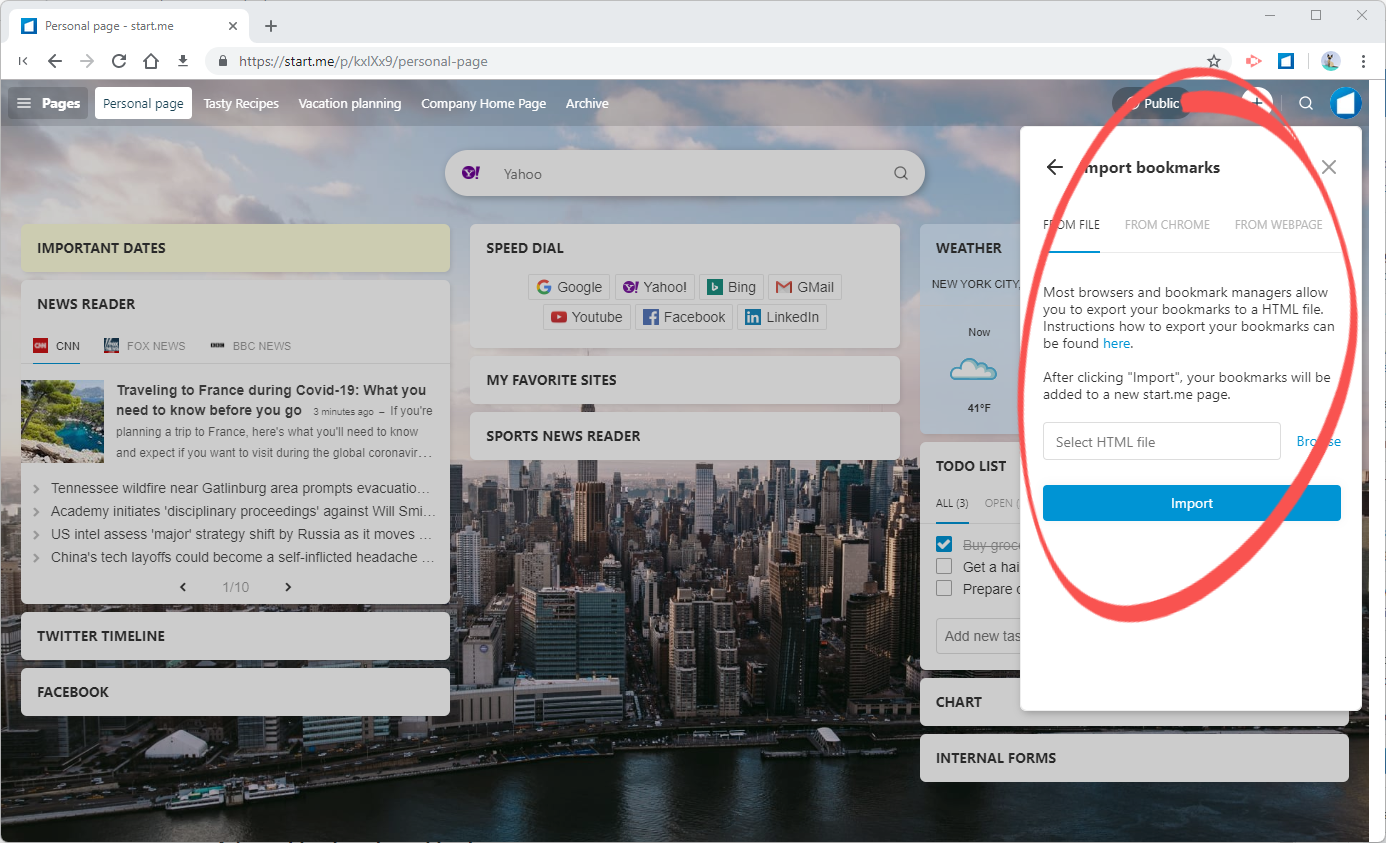The image size is (1386, 843).
Task: Open a new browser tab with plus
Action: [271, 26]
